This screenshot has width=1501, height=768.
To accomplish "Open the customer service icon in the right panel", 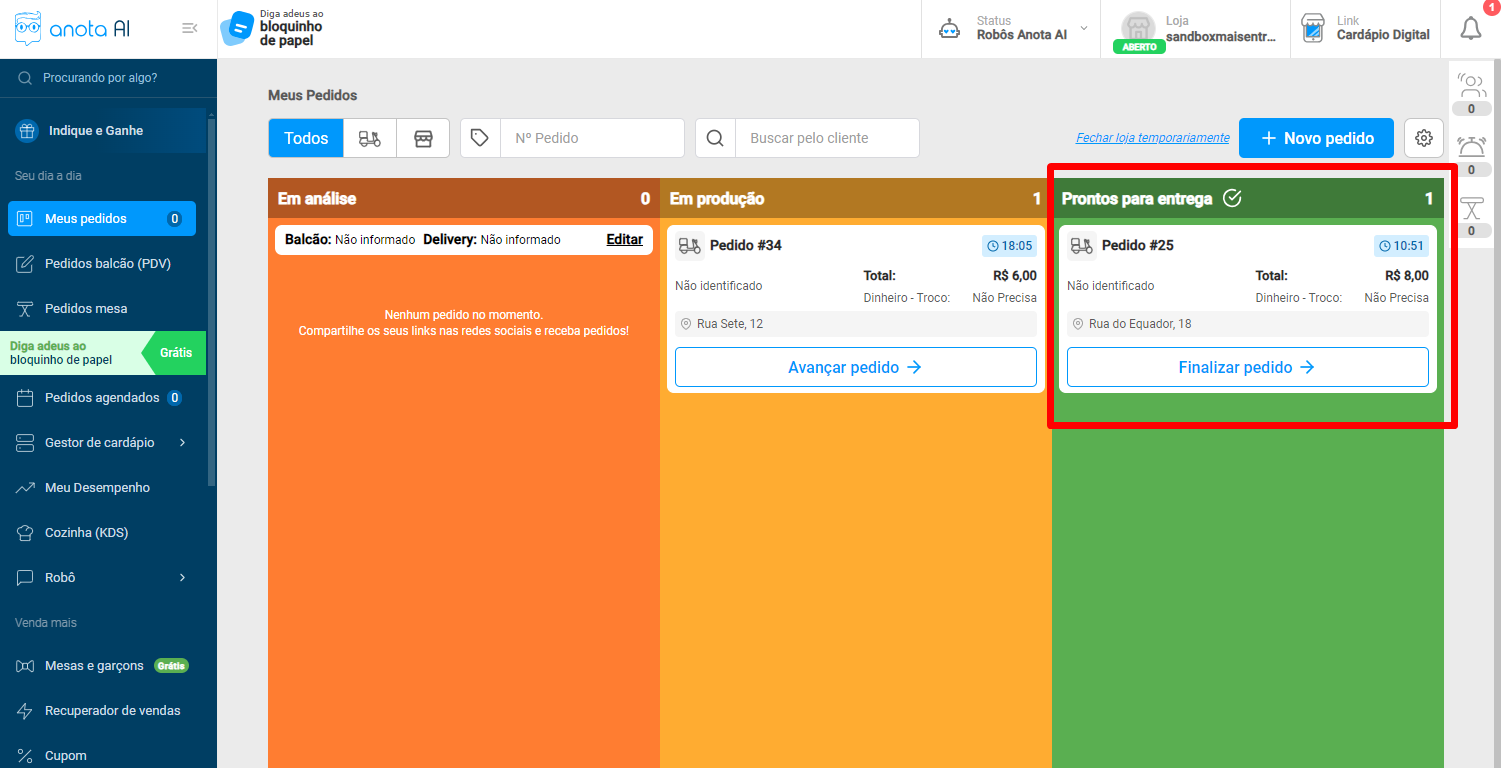I will pyautogui.click(x=1471, y=85).
